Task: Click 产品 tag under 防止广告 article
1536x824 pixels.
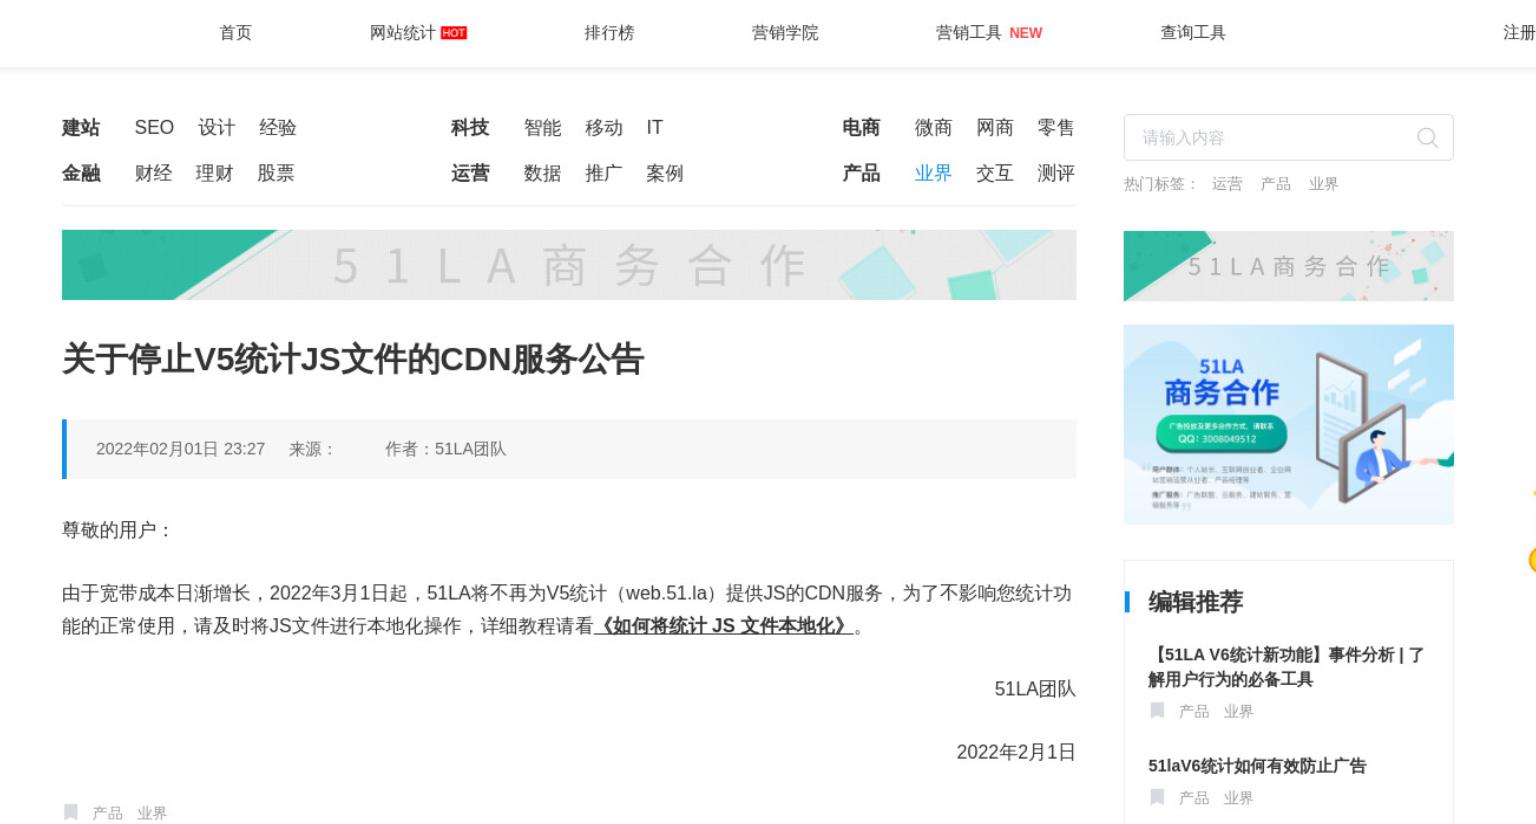Action: click(x=1194, y=798)
